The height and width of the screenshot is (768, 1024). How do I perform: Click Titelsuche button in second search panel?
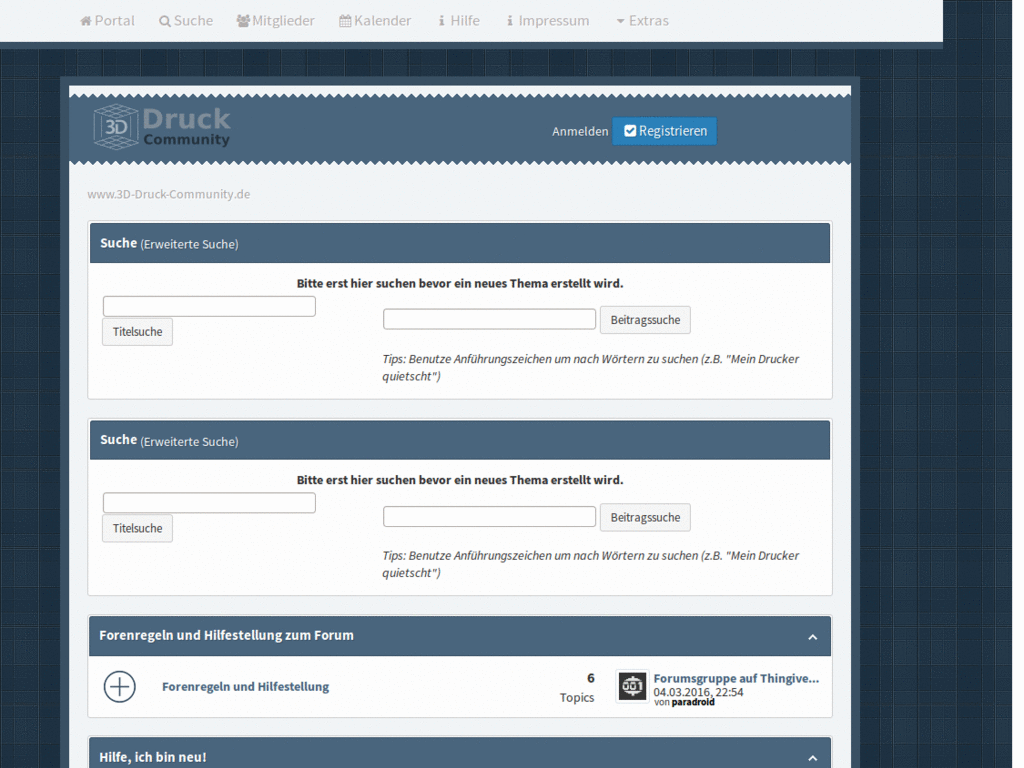(x=137, y=528)
